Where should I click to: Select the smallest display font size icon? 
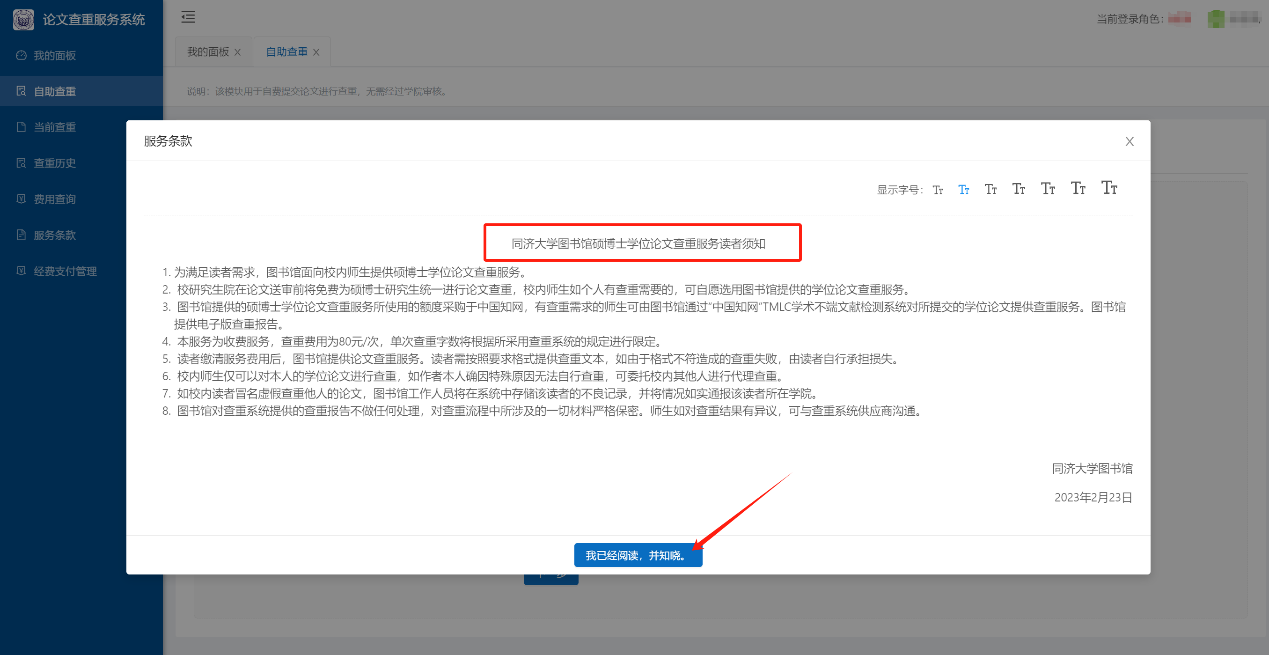938,189
